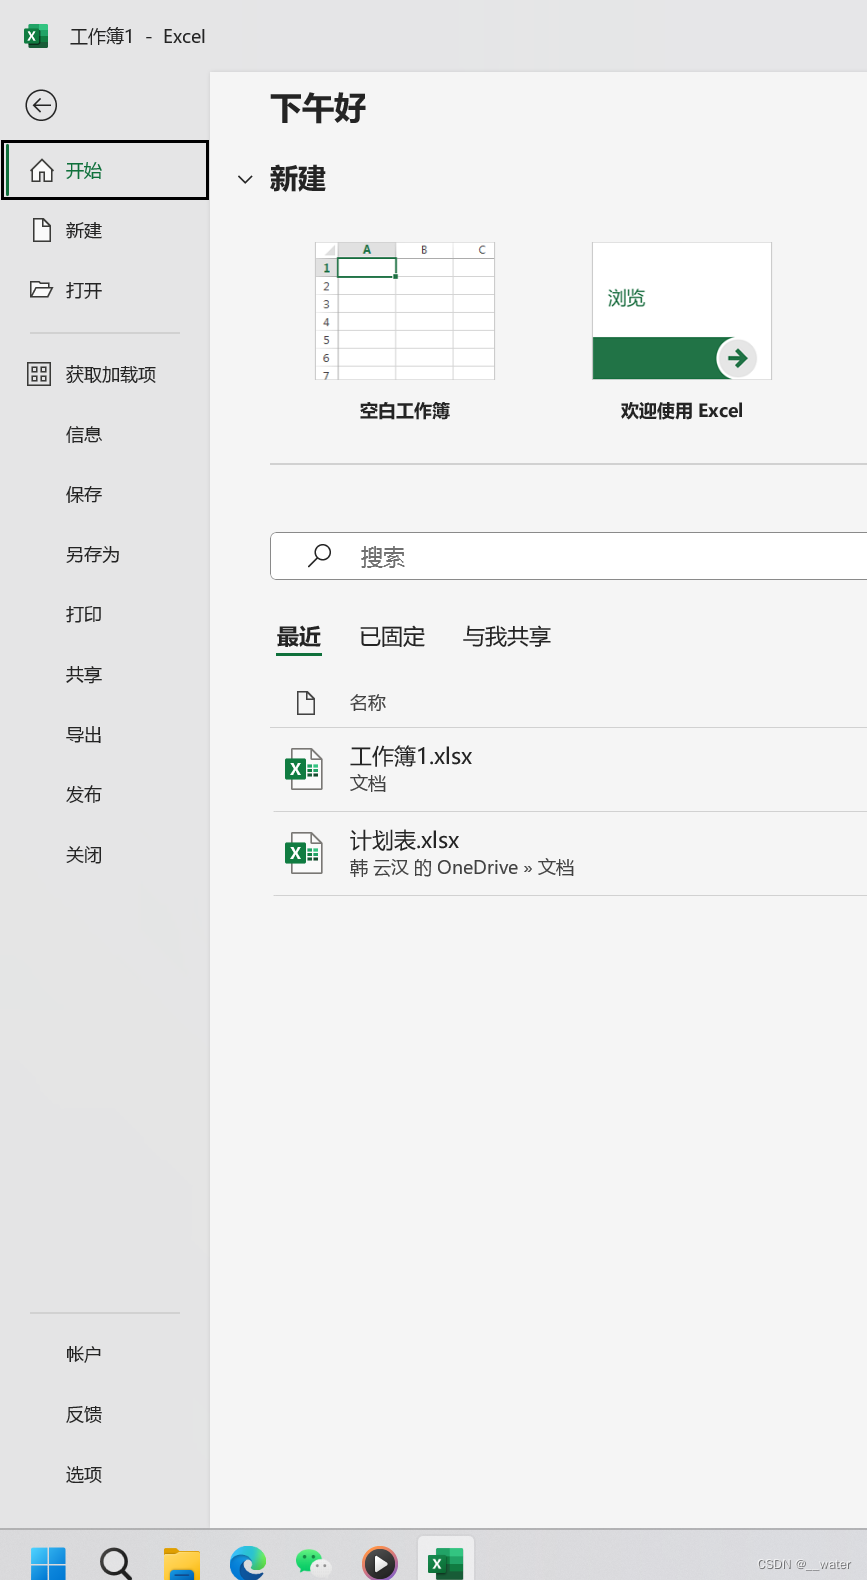Open the 反馈 page

[105, 1414]
